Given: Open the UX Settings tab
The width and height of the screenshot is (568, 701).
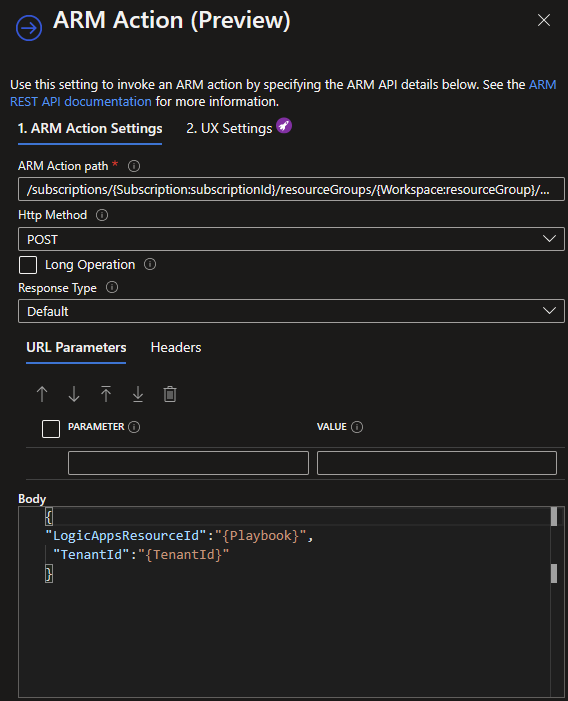Looking at the screenshot, I should click(x=229, y=129).
